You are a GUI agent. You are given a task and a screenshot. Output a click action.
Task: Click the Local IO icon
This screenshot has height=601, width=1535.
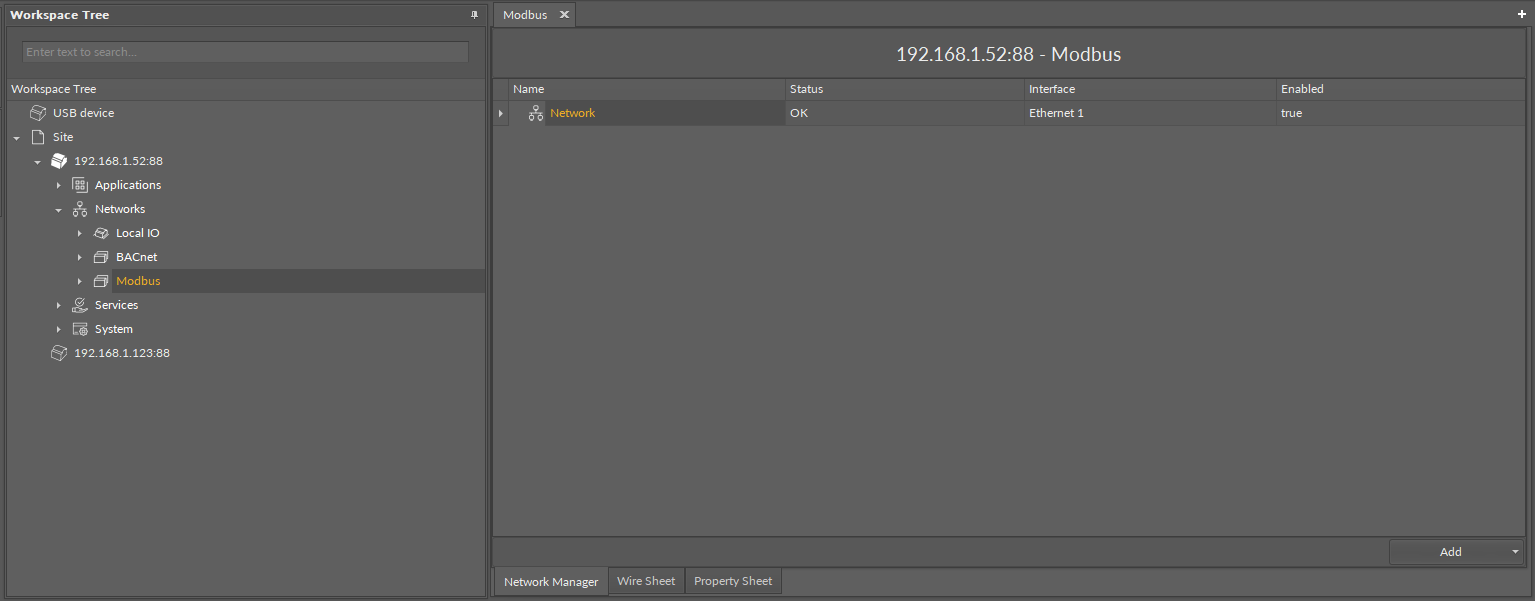pyautogui.click(x=101, y=233)
